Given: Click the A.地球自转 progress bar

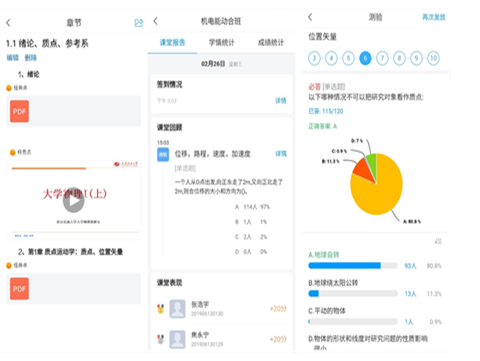Looking at the screenshot, I should coord(353,266).
